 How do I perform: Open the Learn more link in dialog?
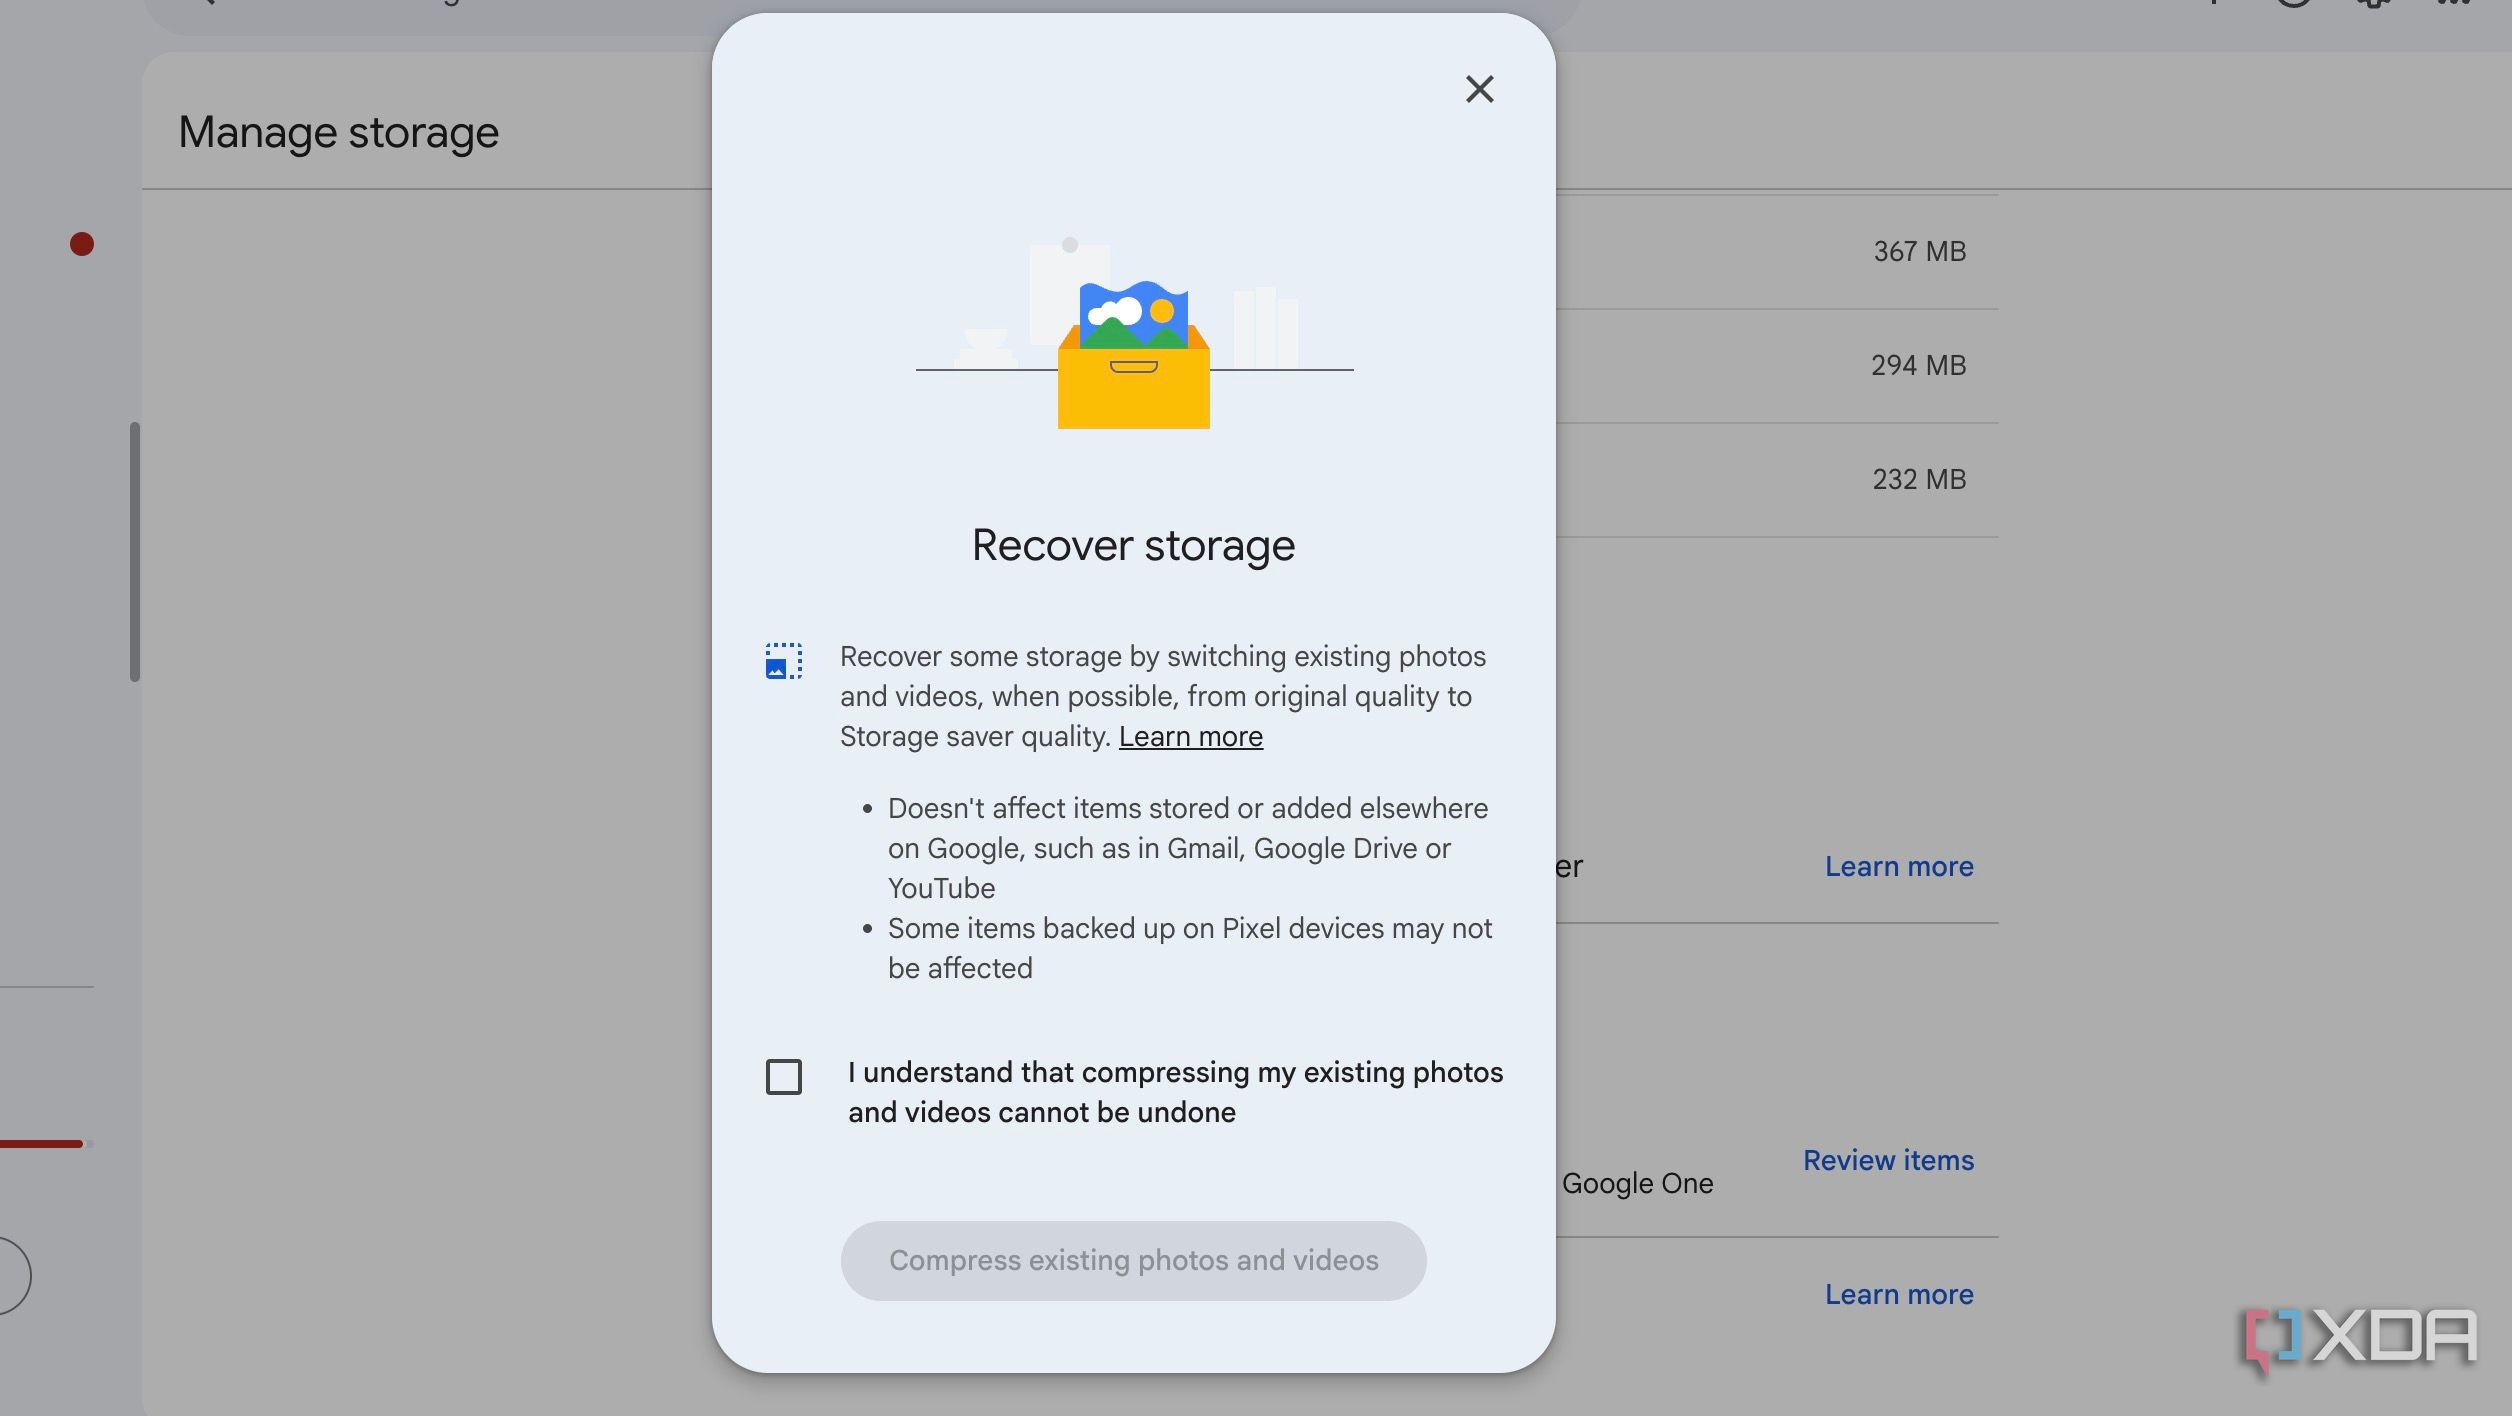pyautogui.click(x=1190, y=736)
